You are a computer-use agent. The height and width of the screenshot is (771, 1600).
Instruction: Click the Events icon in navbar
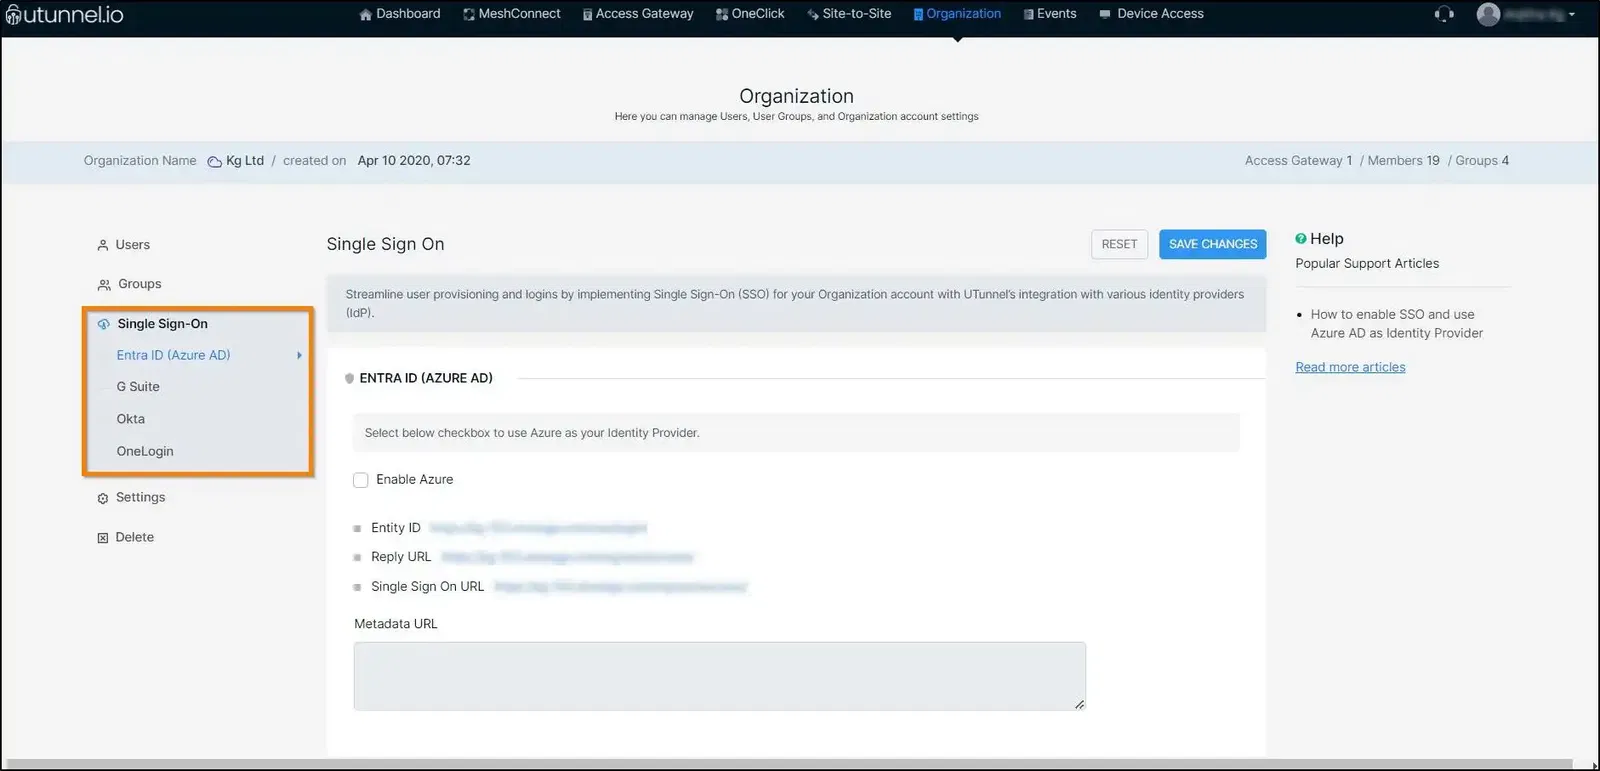[x=1028, y=14]
